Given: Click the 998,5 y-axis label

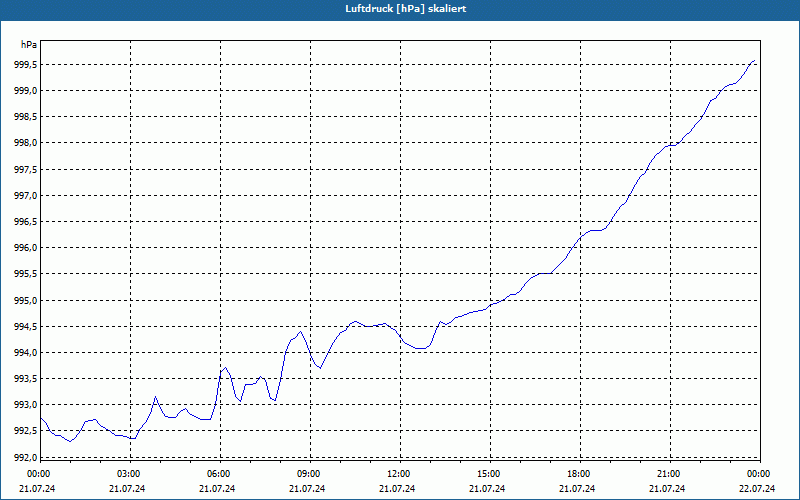Looking at the screenshot, I should click(26, 117).
